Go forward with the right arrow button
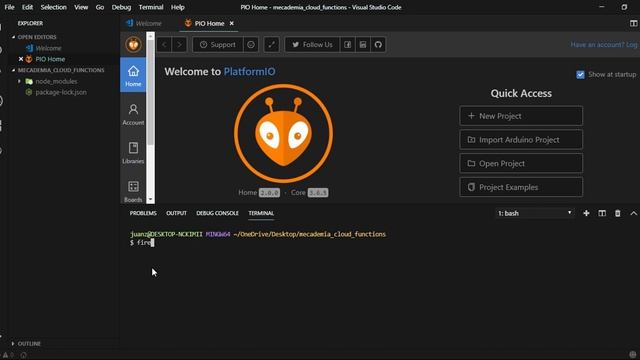 [180, 44]
